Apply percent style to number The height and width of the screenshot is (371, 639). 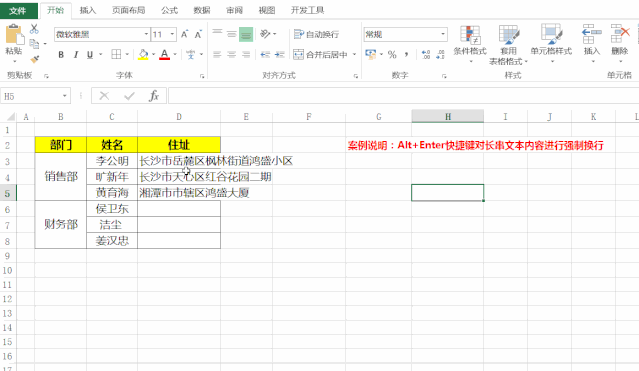click(x=392, y=54)
